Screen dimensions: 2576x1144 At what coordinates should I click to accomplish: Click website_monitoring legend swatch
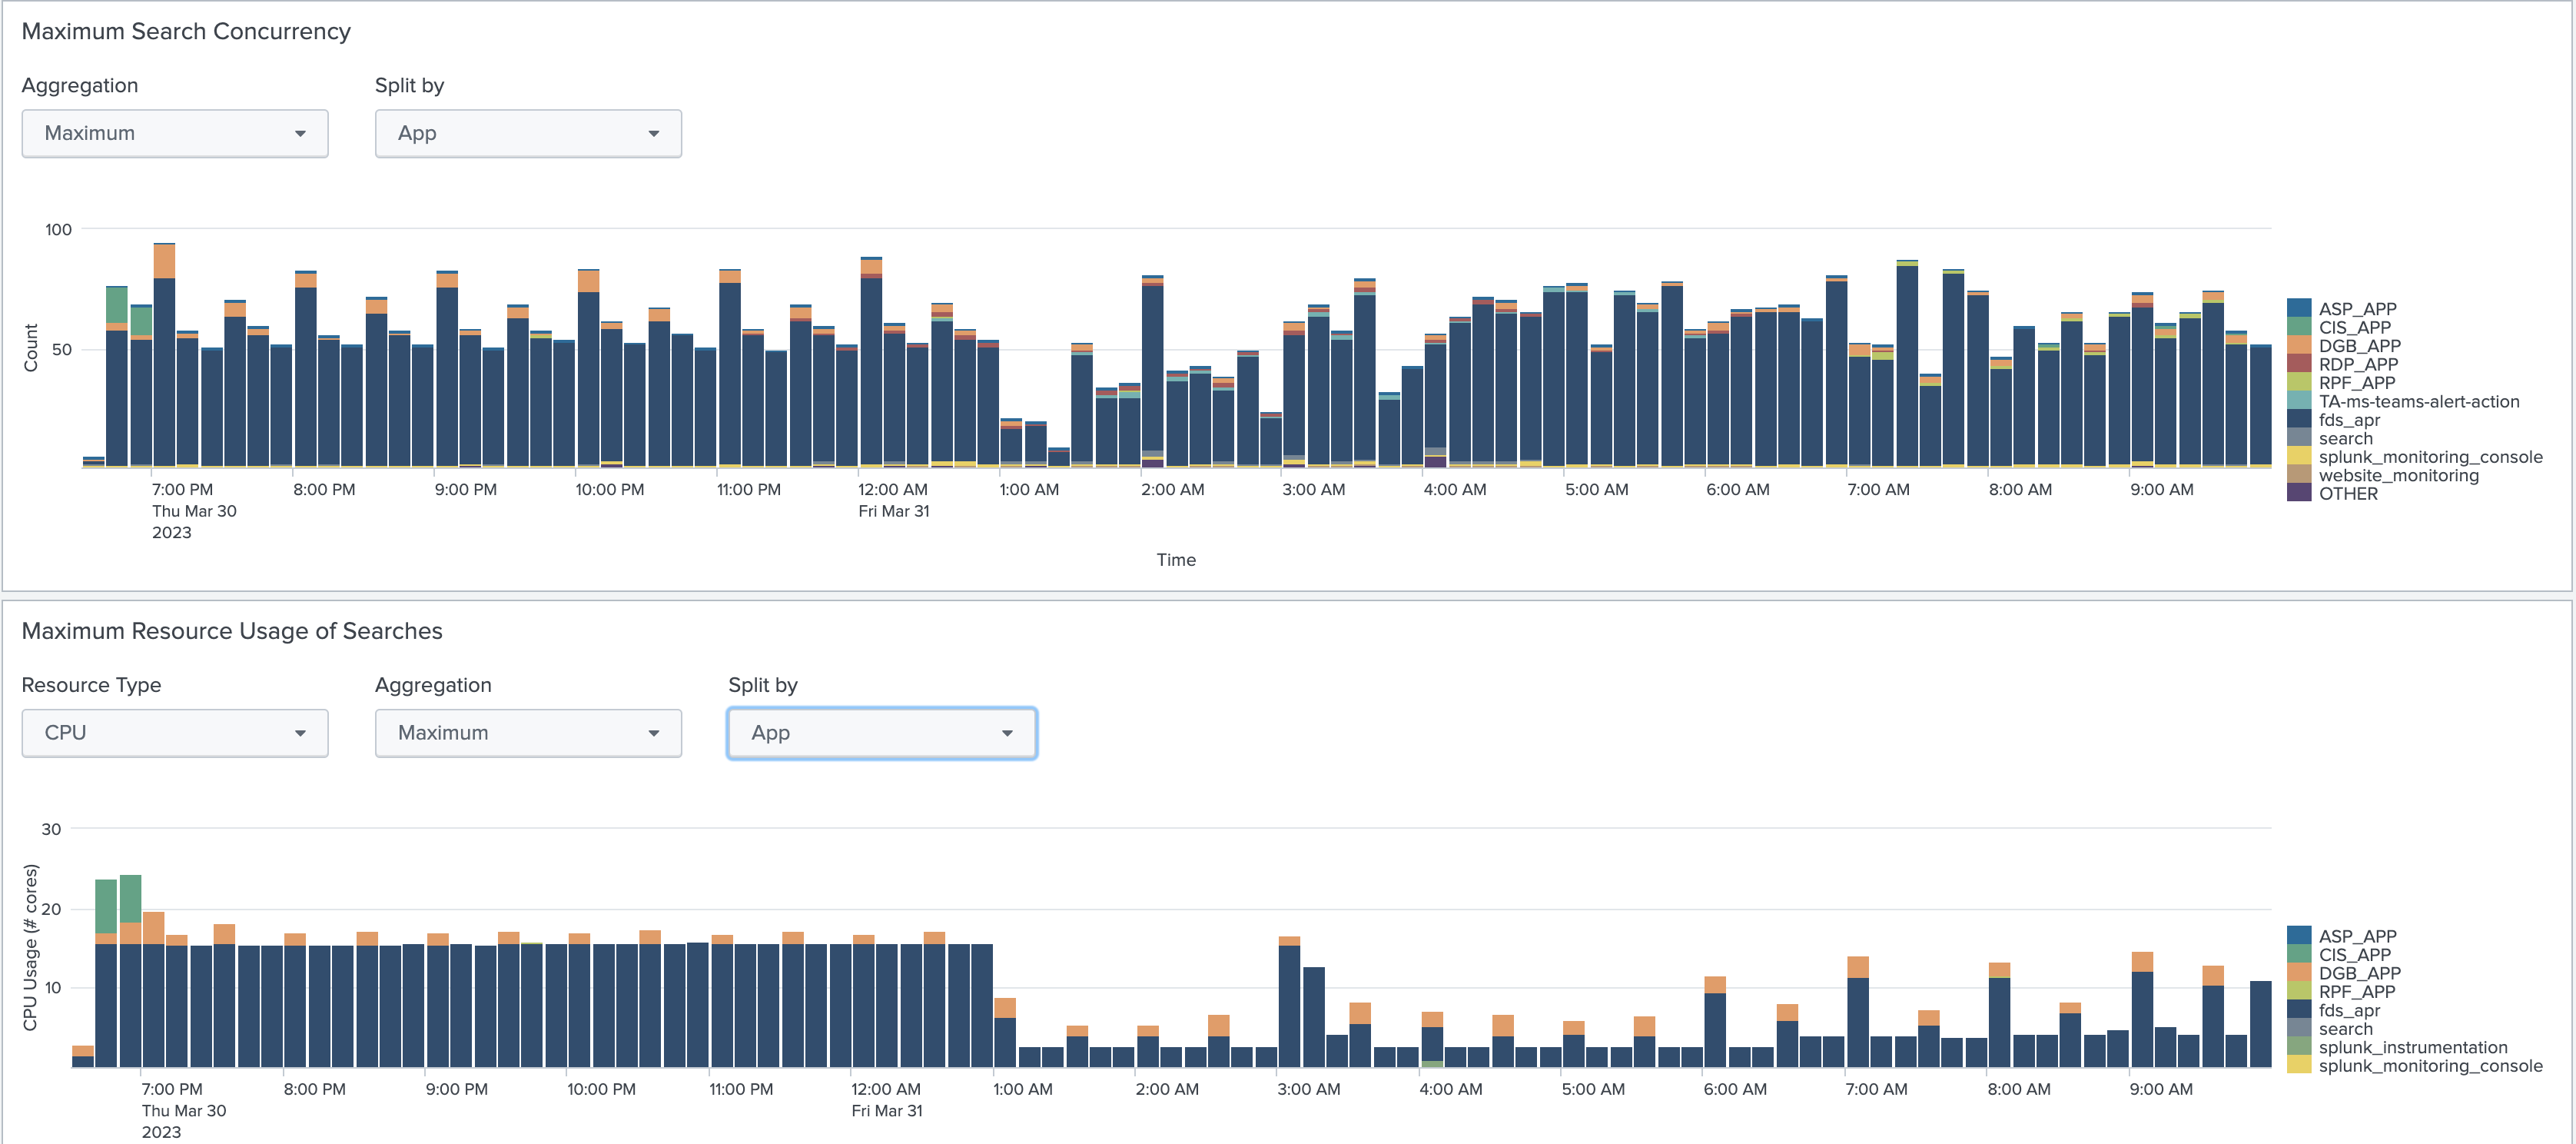click(2299, 475)
